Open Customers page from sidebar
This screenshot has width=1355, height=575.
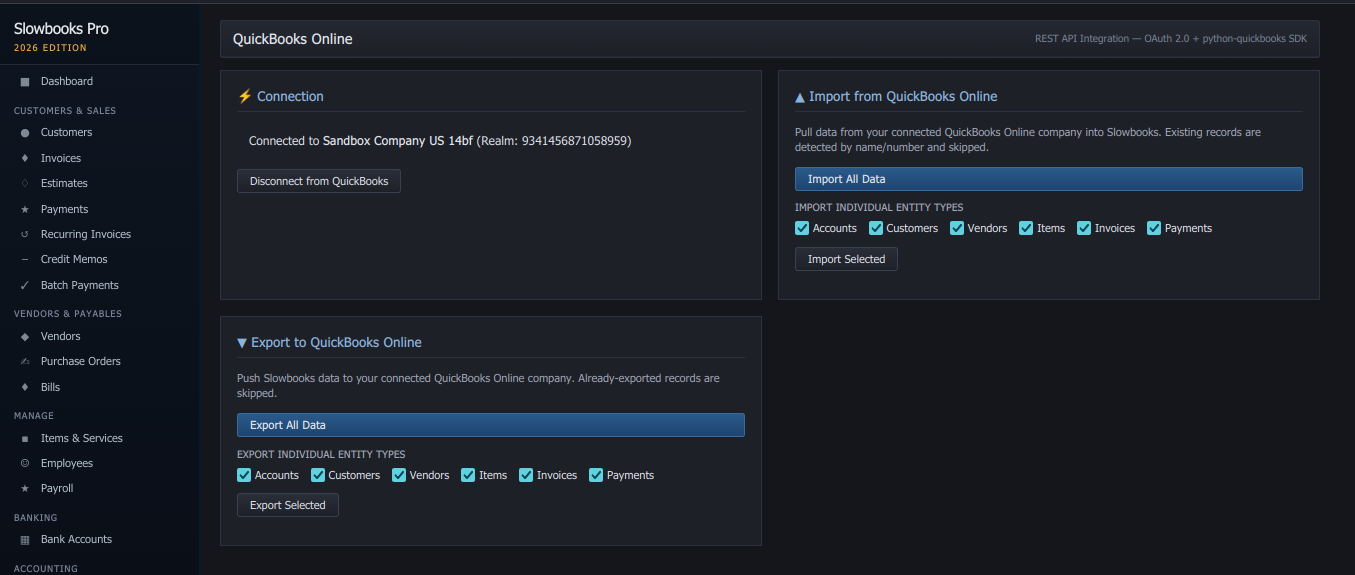[x=66, y=132]
